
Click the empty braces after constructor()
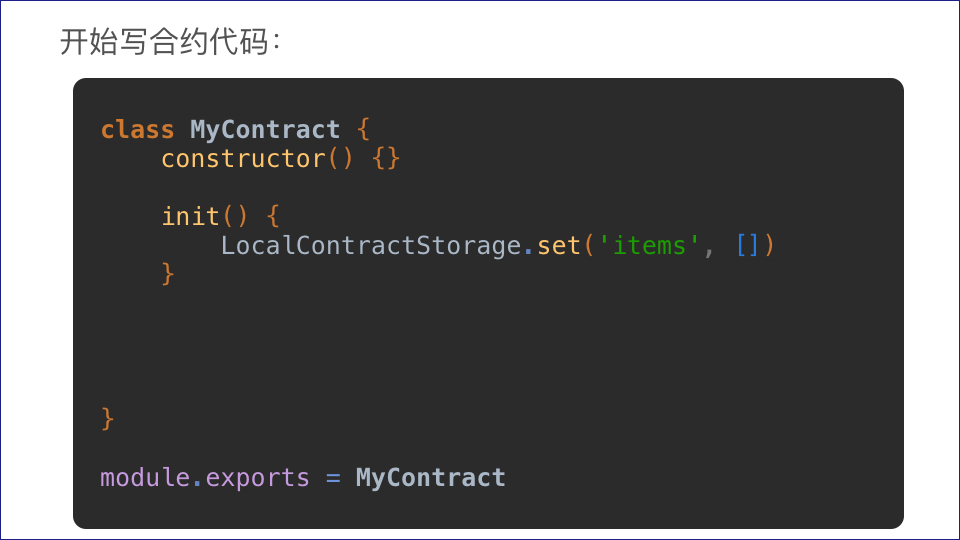pyautogui.click(x=386, y=159)
